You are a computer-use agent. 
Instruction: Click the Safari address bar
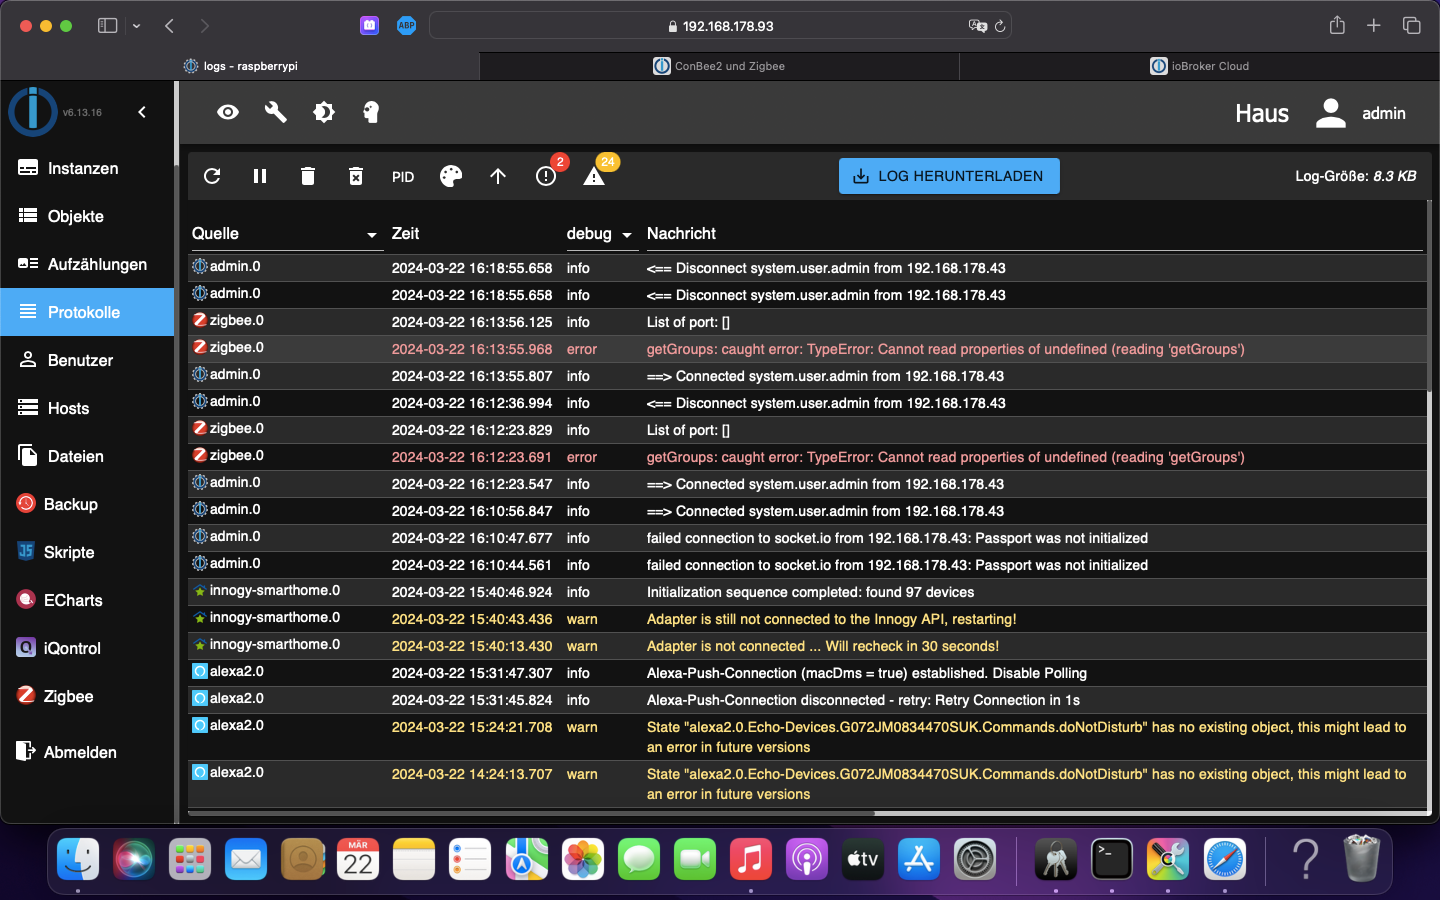click(x=720, y=26)
